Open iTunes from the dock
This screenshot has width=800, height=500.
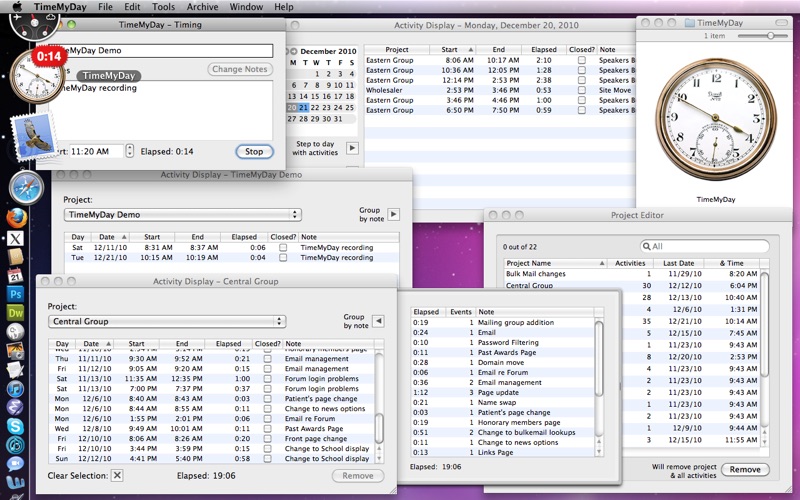tap(15, 388)
